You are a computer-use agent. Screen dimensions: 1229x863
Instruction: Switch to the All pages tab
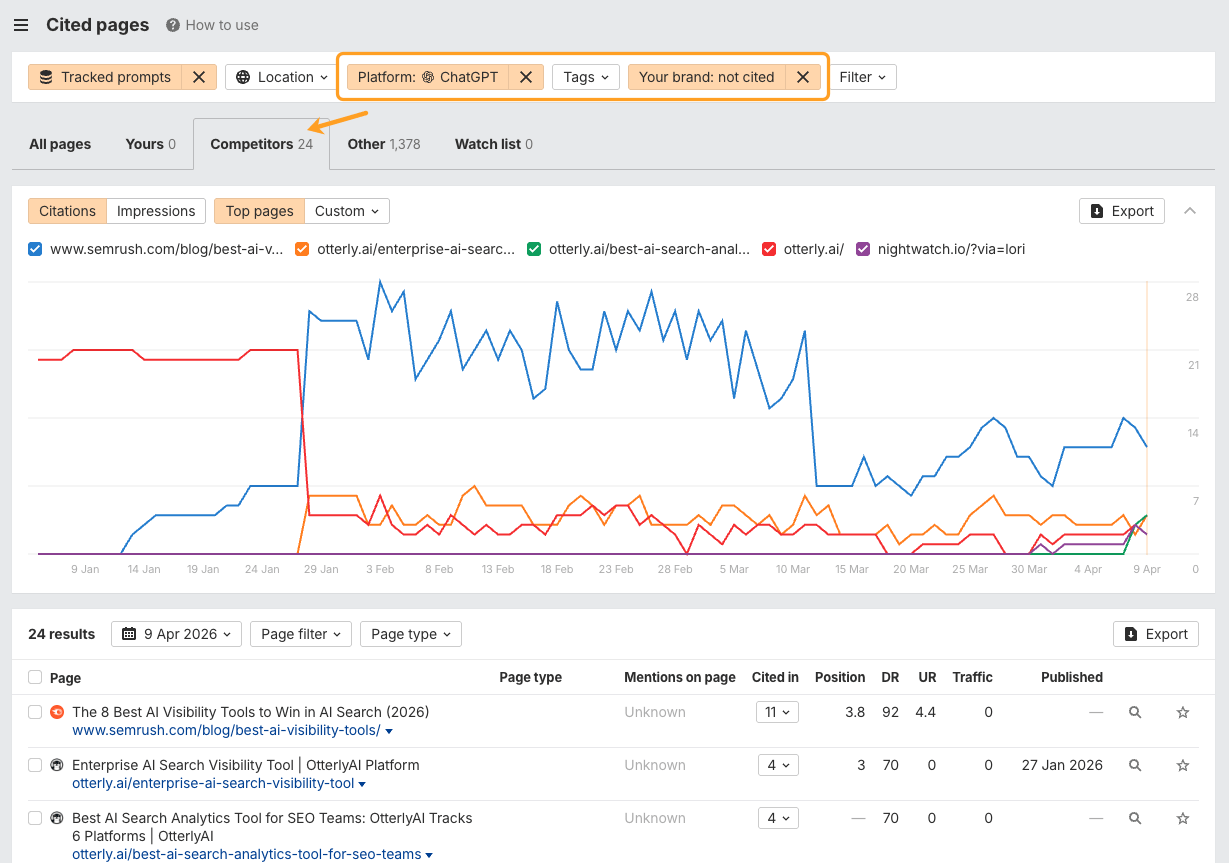(59, 144)
